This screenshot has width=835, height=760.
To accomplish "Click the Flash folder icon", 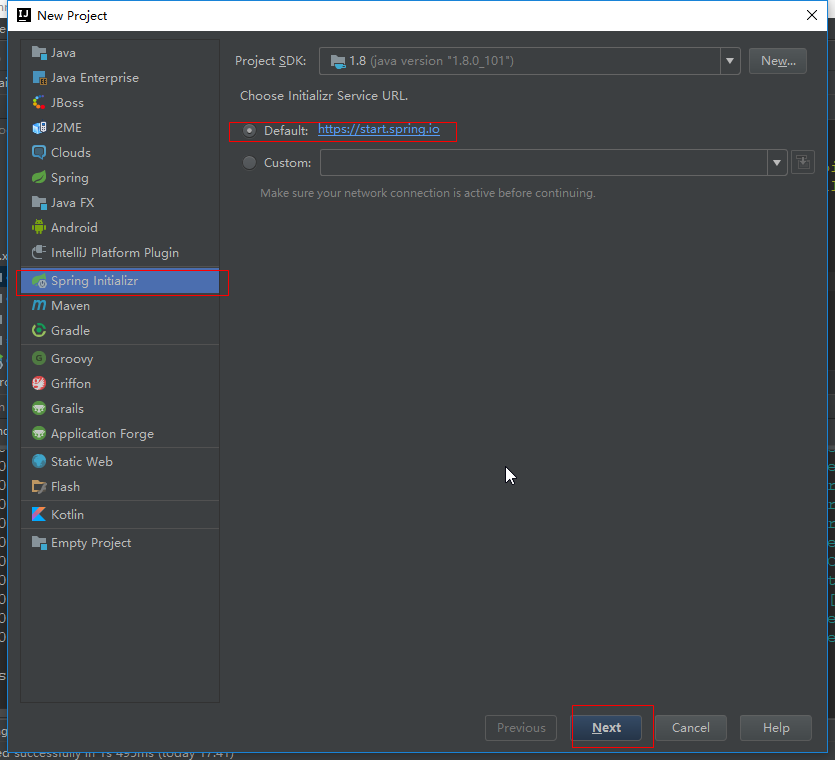I will [x=39, y=486].
